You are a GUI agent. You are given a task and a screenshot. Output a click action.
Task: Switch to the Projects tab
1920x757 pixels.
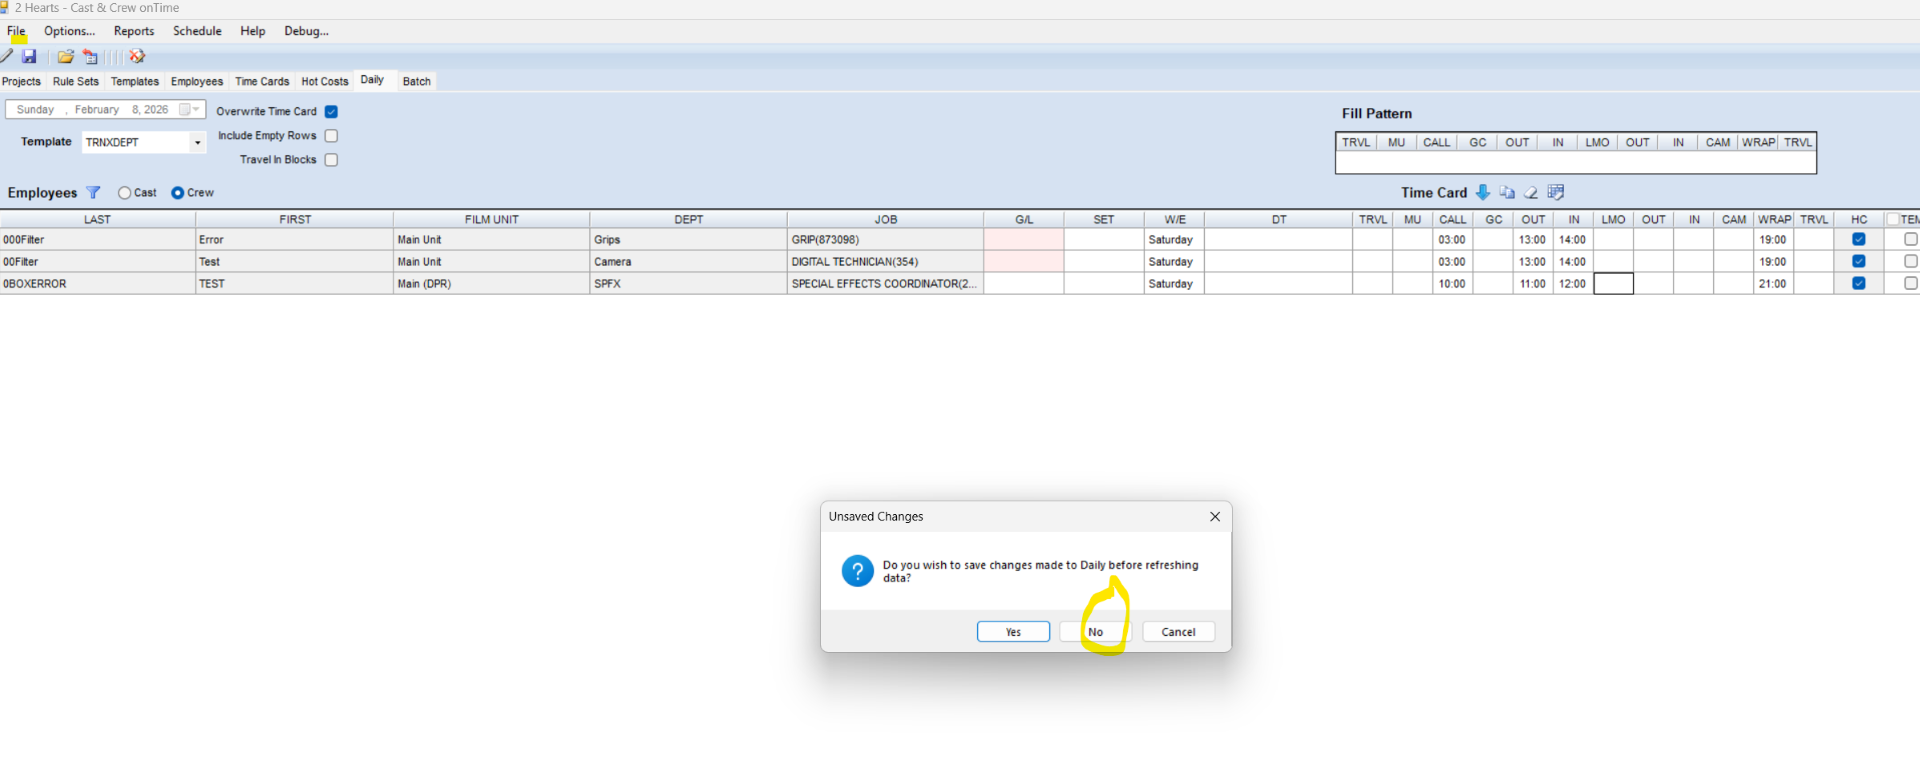(21, 82)
